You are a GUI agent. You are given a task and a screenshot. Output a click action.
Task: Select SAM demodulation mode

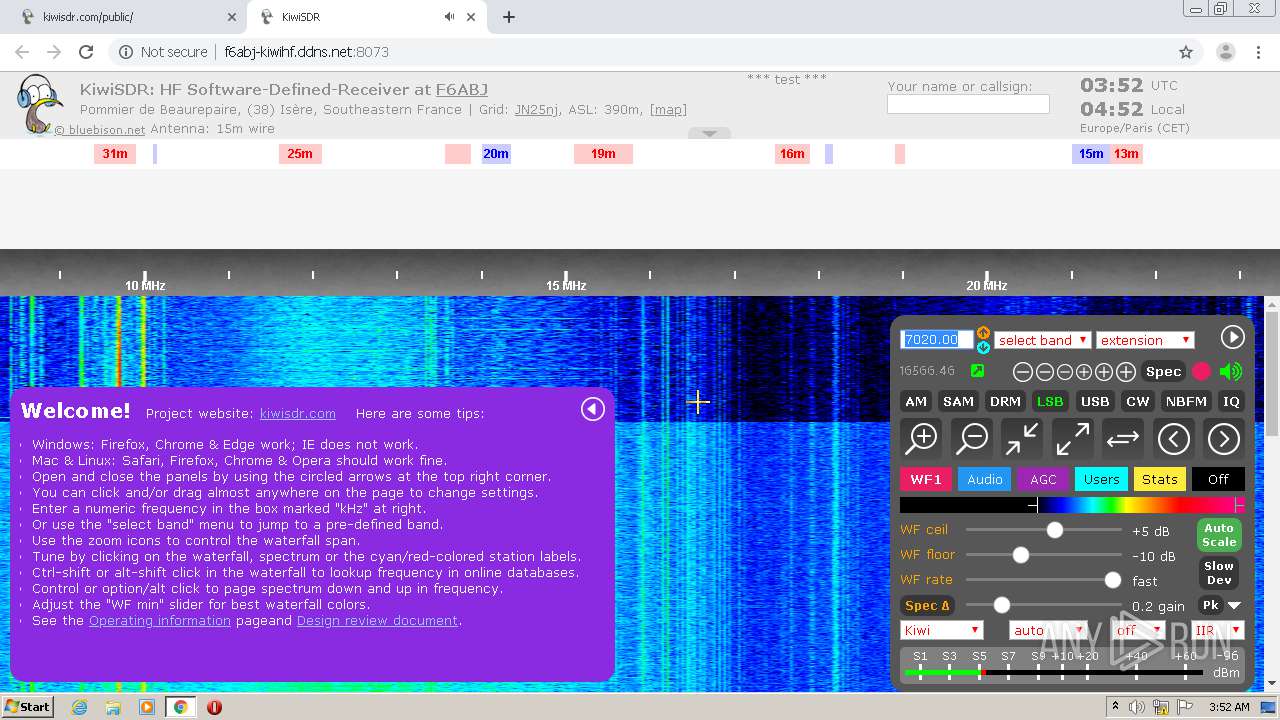coord(958,401)
